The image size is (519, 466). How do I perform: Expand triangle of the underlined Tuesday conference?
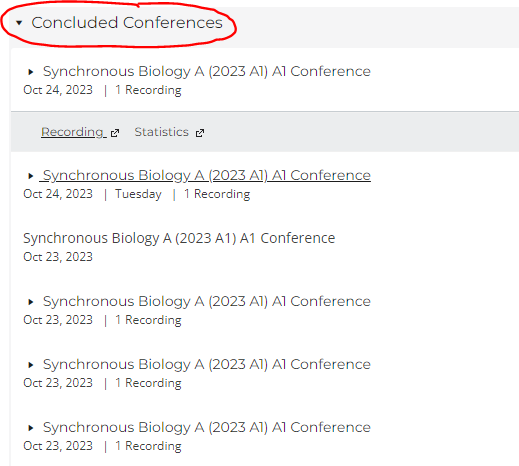pos(31,176)
